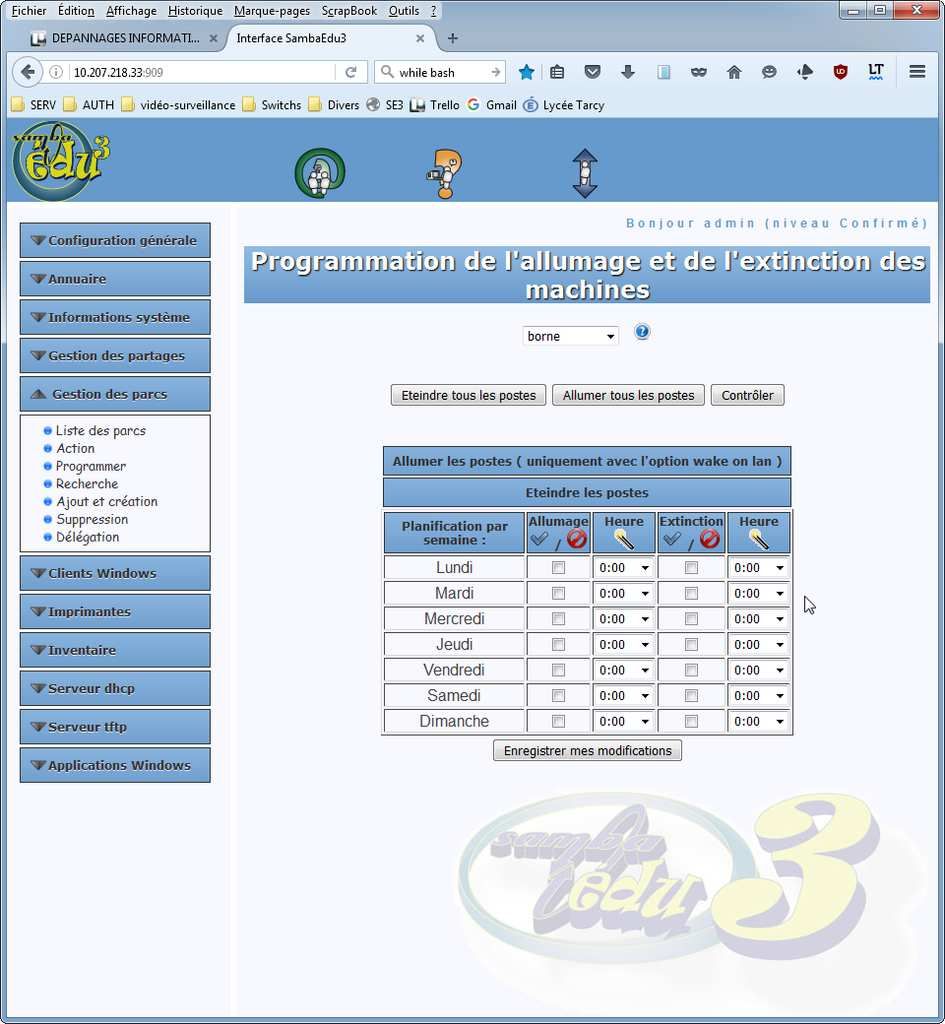
Task: Expand the Configuration générale menu
Action: [x=115, y=240]
